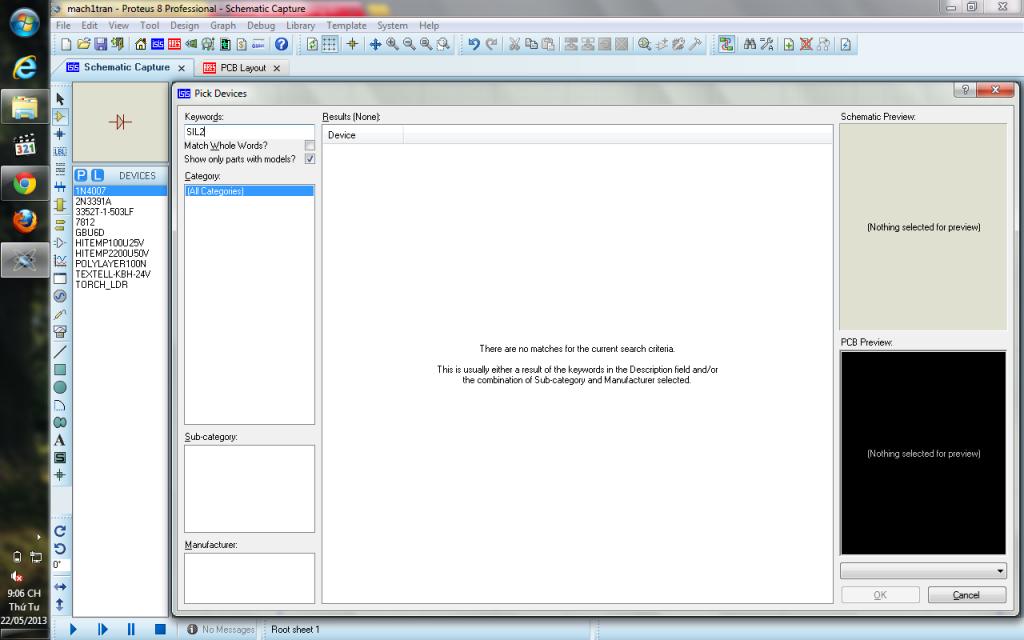Select the 2D text 'A' tool

coord(60,440)
